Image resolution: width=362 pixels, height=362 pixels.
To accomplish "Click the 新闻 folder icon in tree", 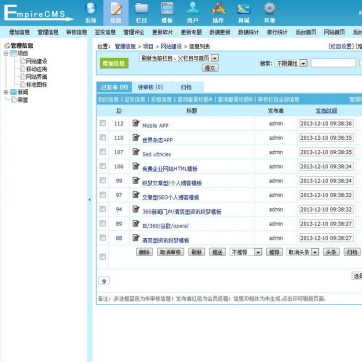I will [x=13, y=92].
